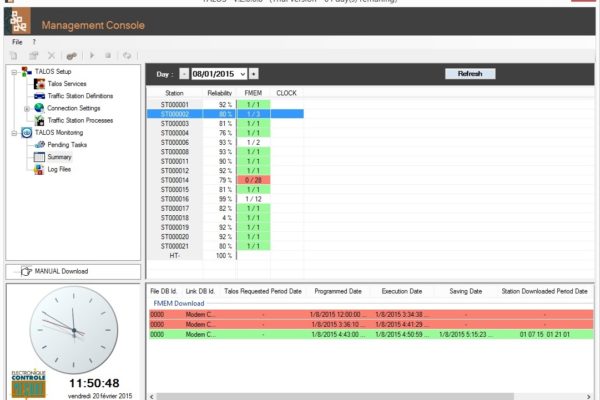Image resolution: width=600 pixels, height=400 pixels.
Task: Open the ? help menu
Action: pos(34,42)
